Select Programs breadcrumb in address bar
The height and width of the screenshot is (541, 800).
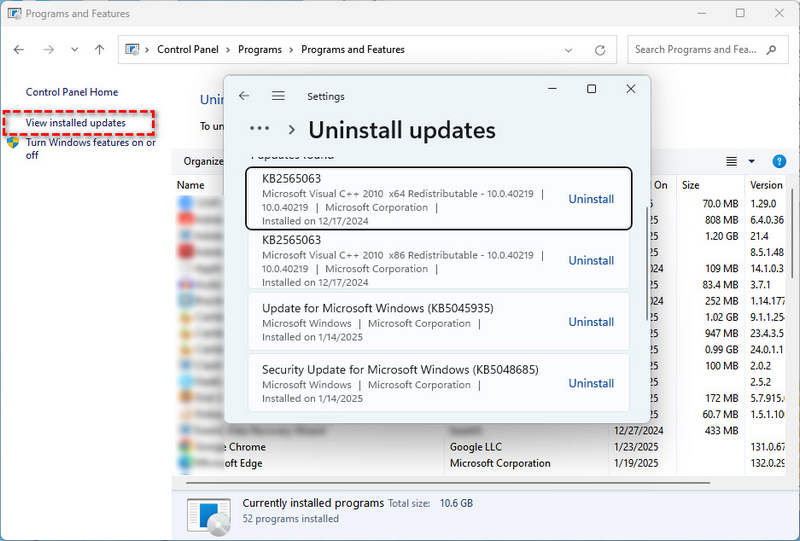coord(260,50)
